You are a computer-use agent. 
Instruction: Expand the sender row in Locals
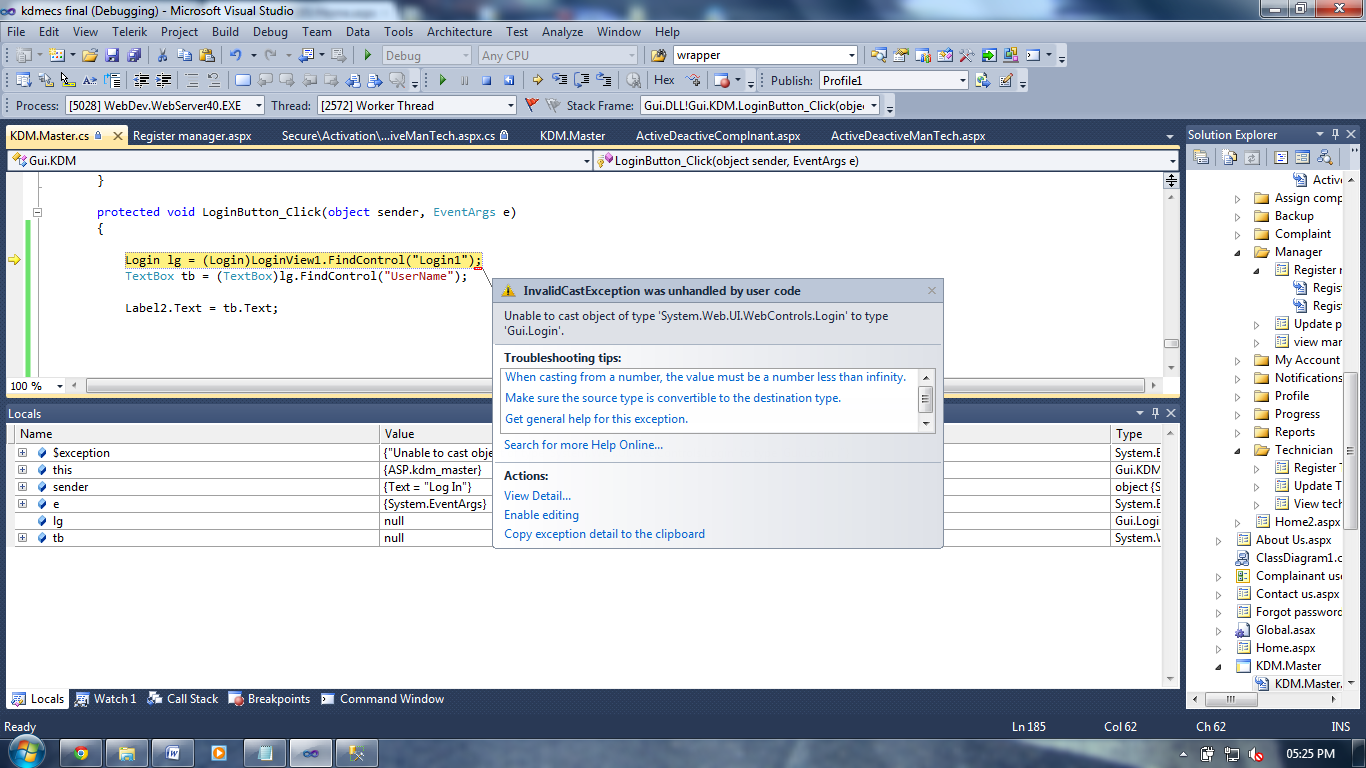coord(22,487)
